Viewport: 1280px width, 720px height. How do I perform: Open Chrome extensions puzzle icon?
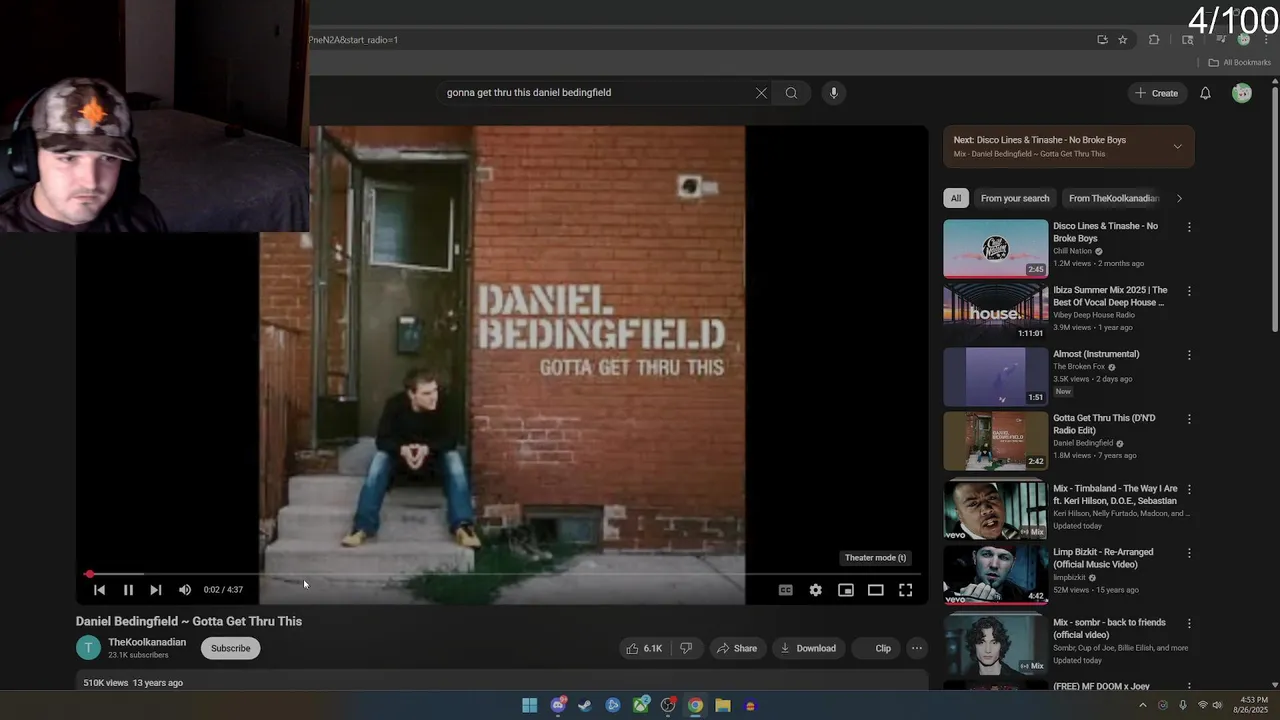[x=1154, y=40]
